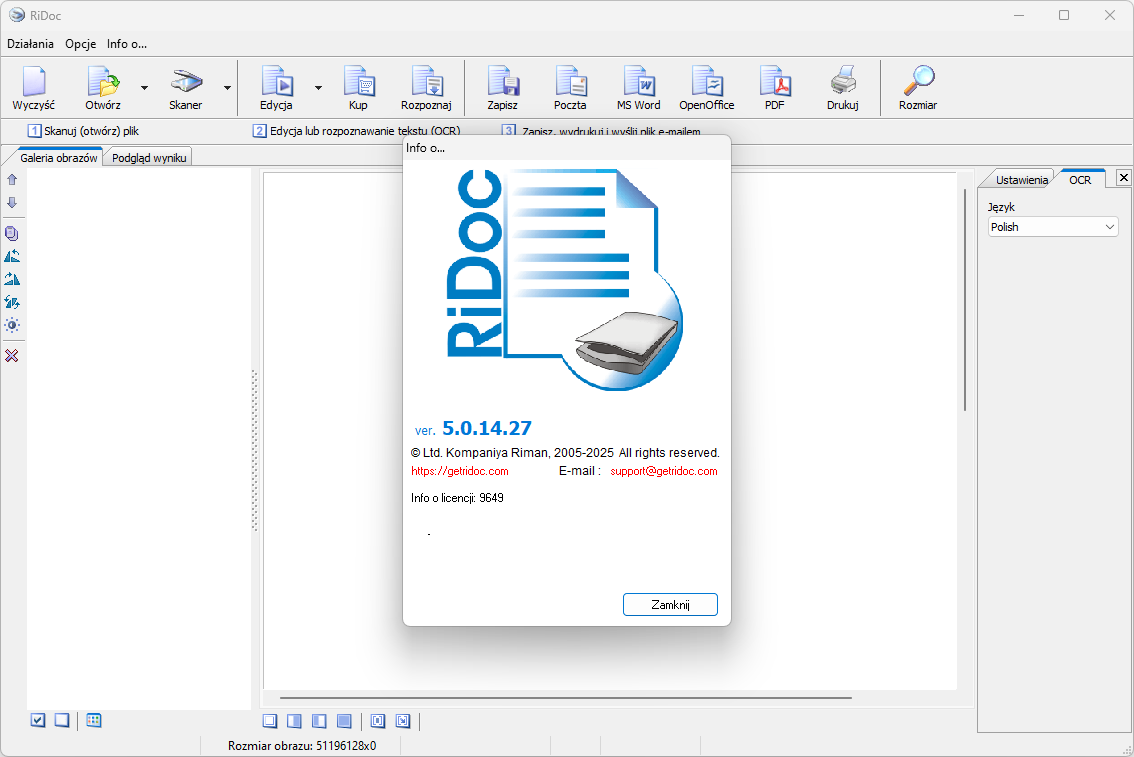
Task: Expand the Skaner dropdown arrow
Action: click(x=227, y=87)
